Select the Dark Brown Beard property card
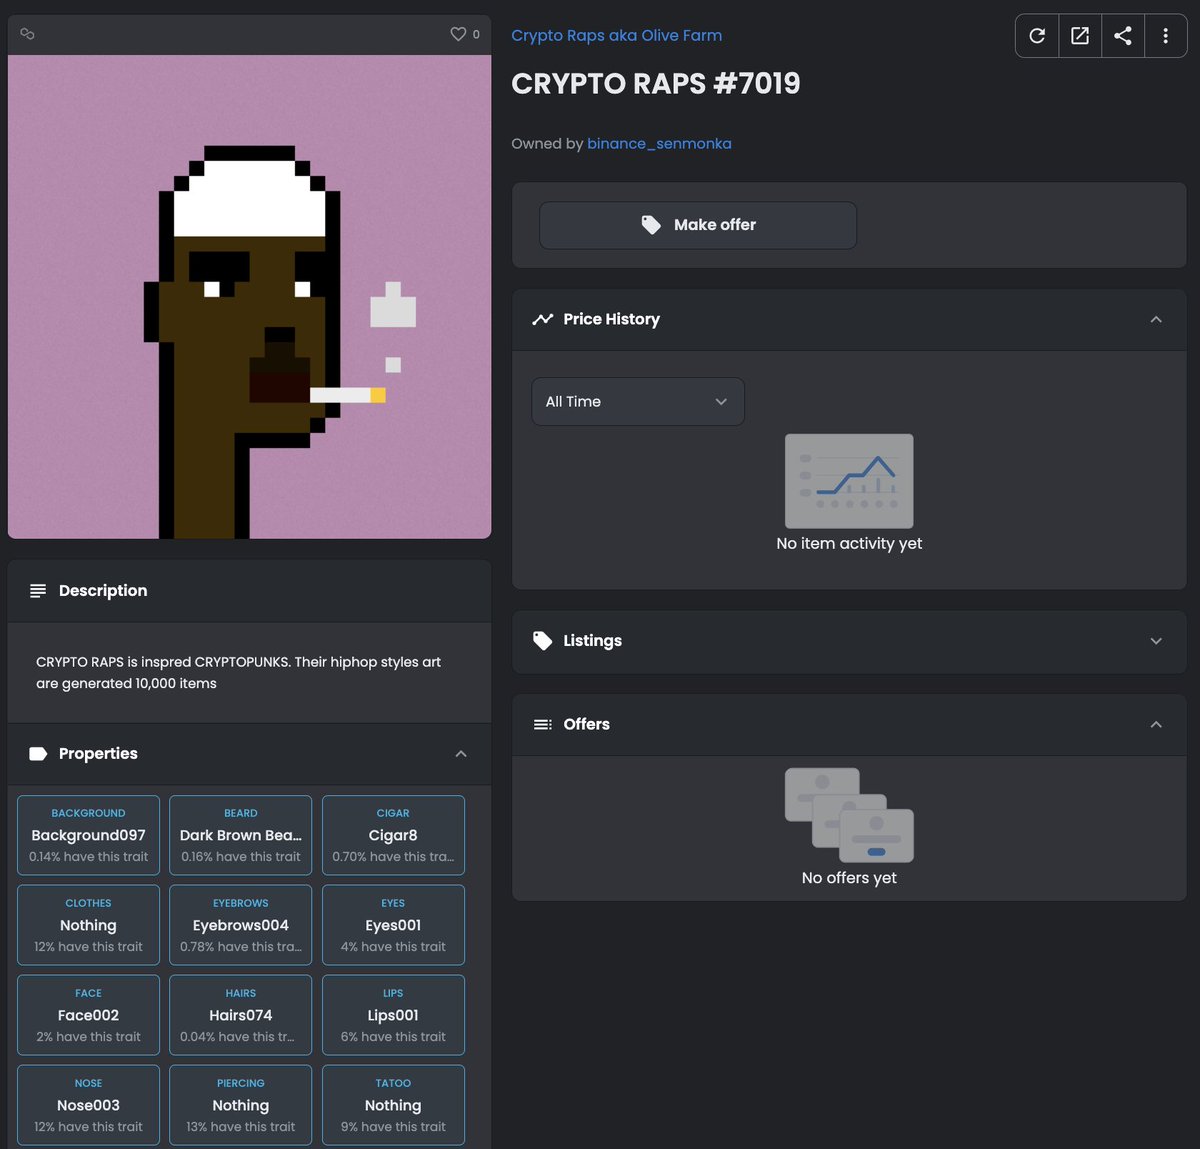Image resolution: width=1200 pixels, height=1149 pixels. (241, 835)
